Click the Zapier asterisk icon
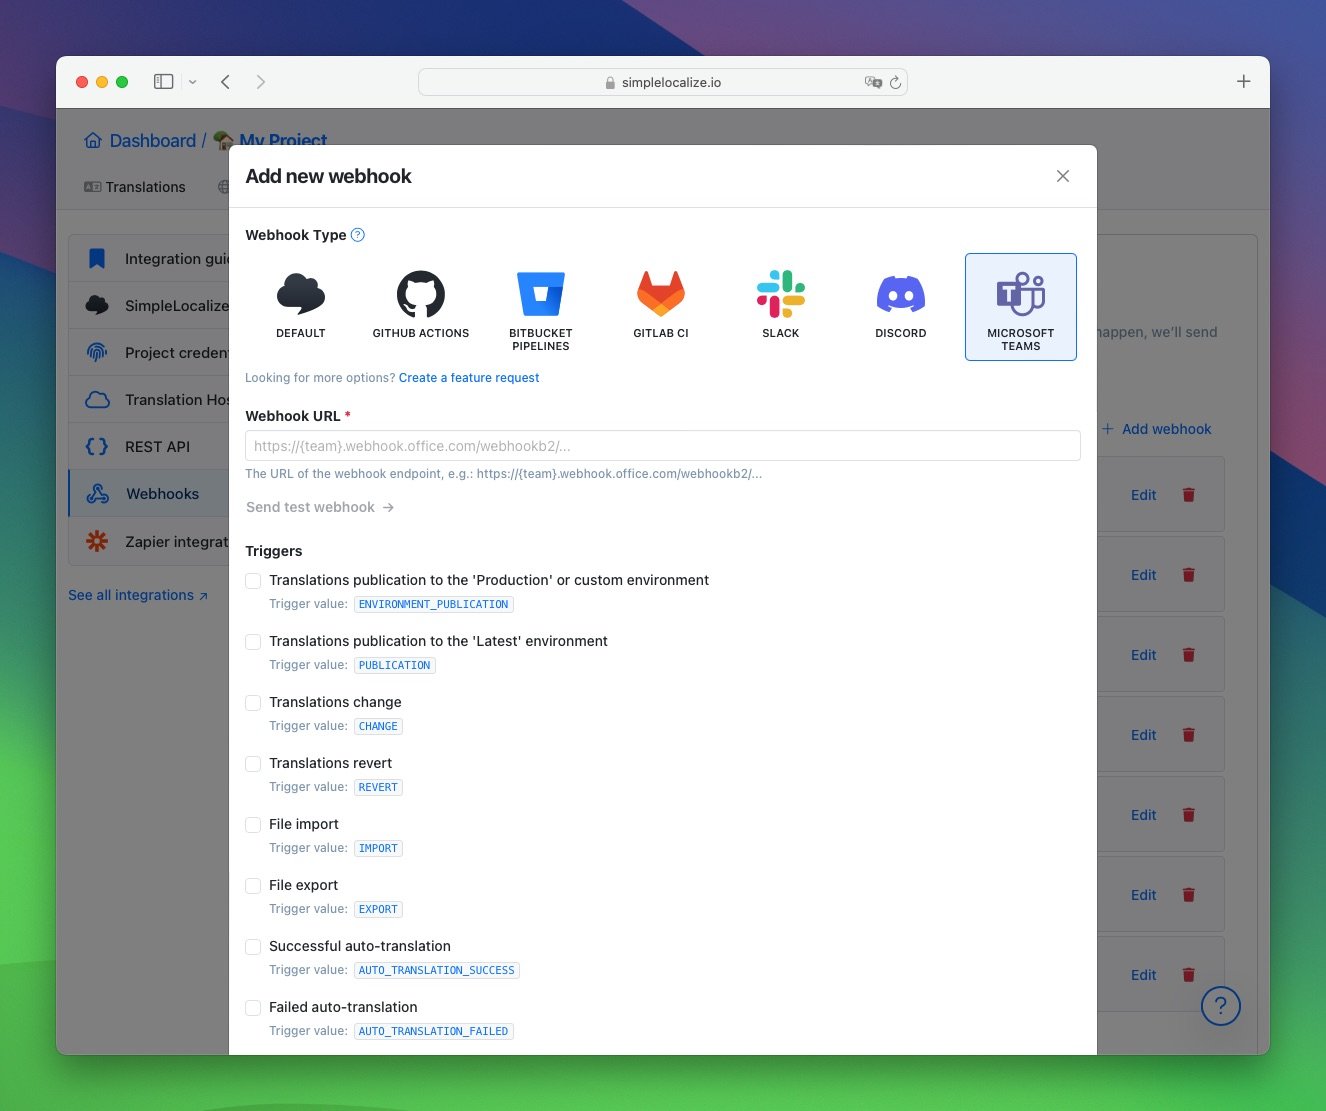 [x=97, y=541]
